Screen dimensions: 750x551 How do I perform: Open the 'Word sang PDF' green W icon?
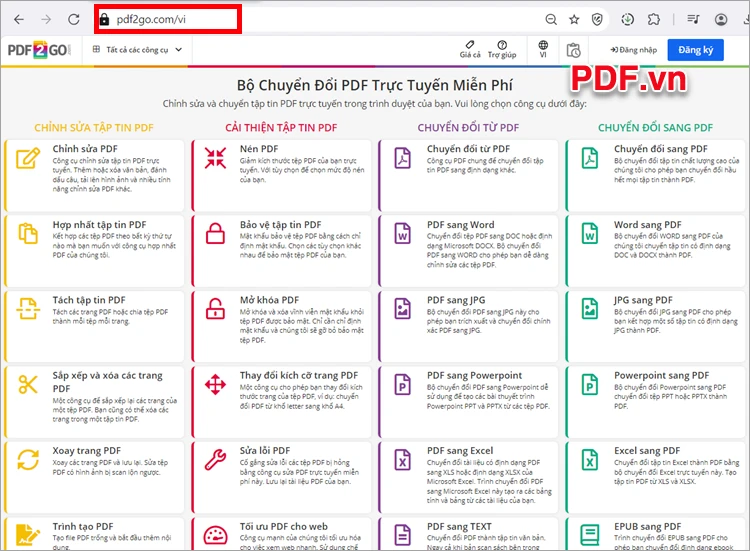pos(590,233)
